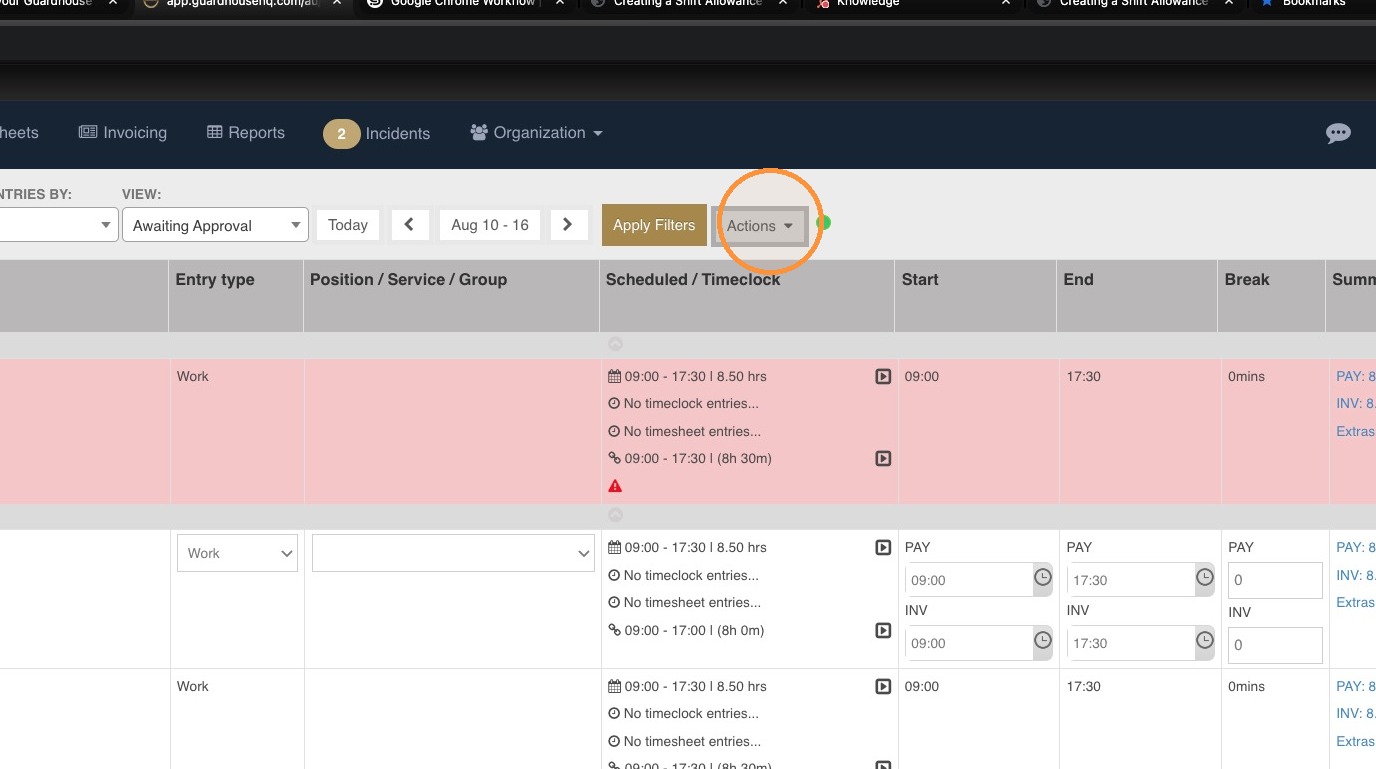Image resolution: width=1376 pixels, height=769 pixels.
Task: Click the PAY summary link in pink row
Action: (1356, 377)
